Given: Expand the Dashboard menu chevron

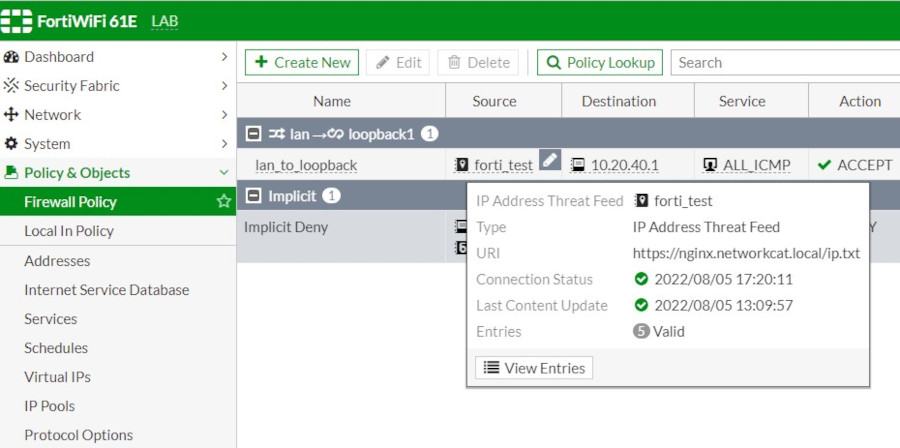Looking at the screenshot, I should click(x=224, y=57).
